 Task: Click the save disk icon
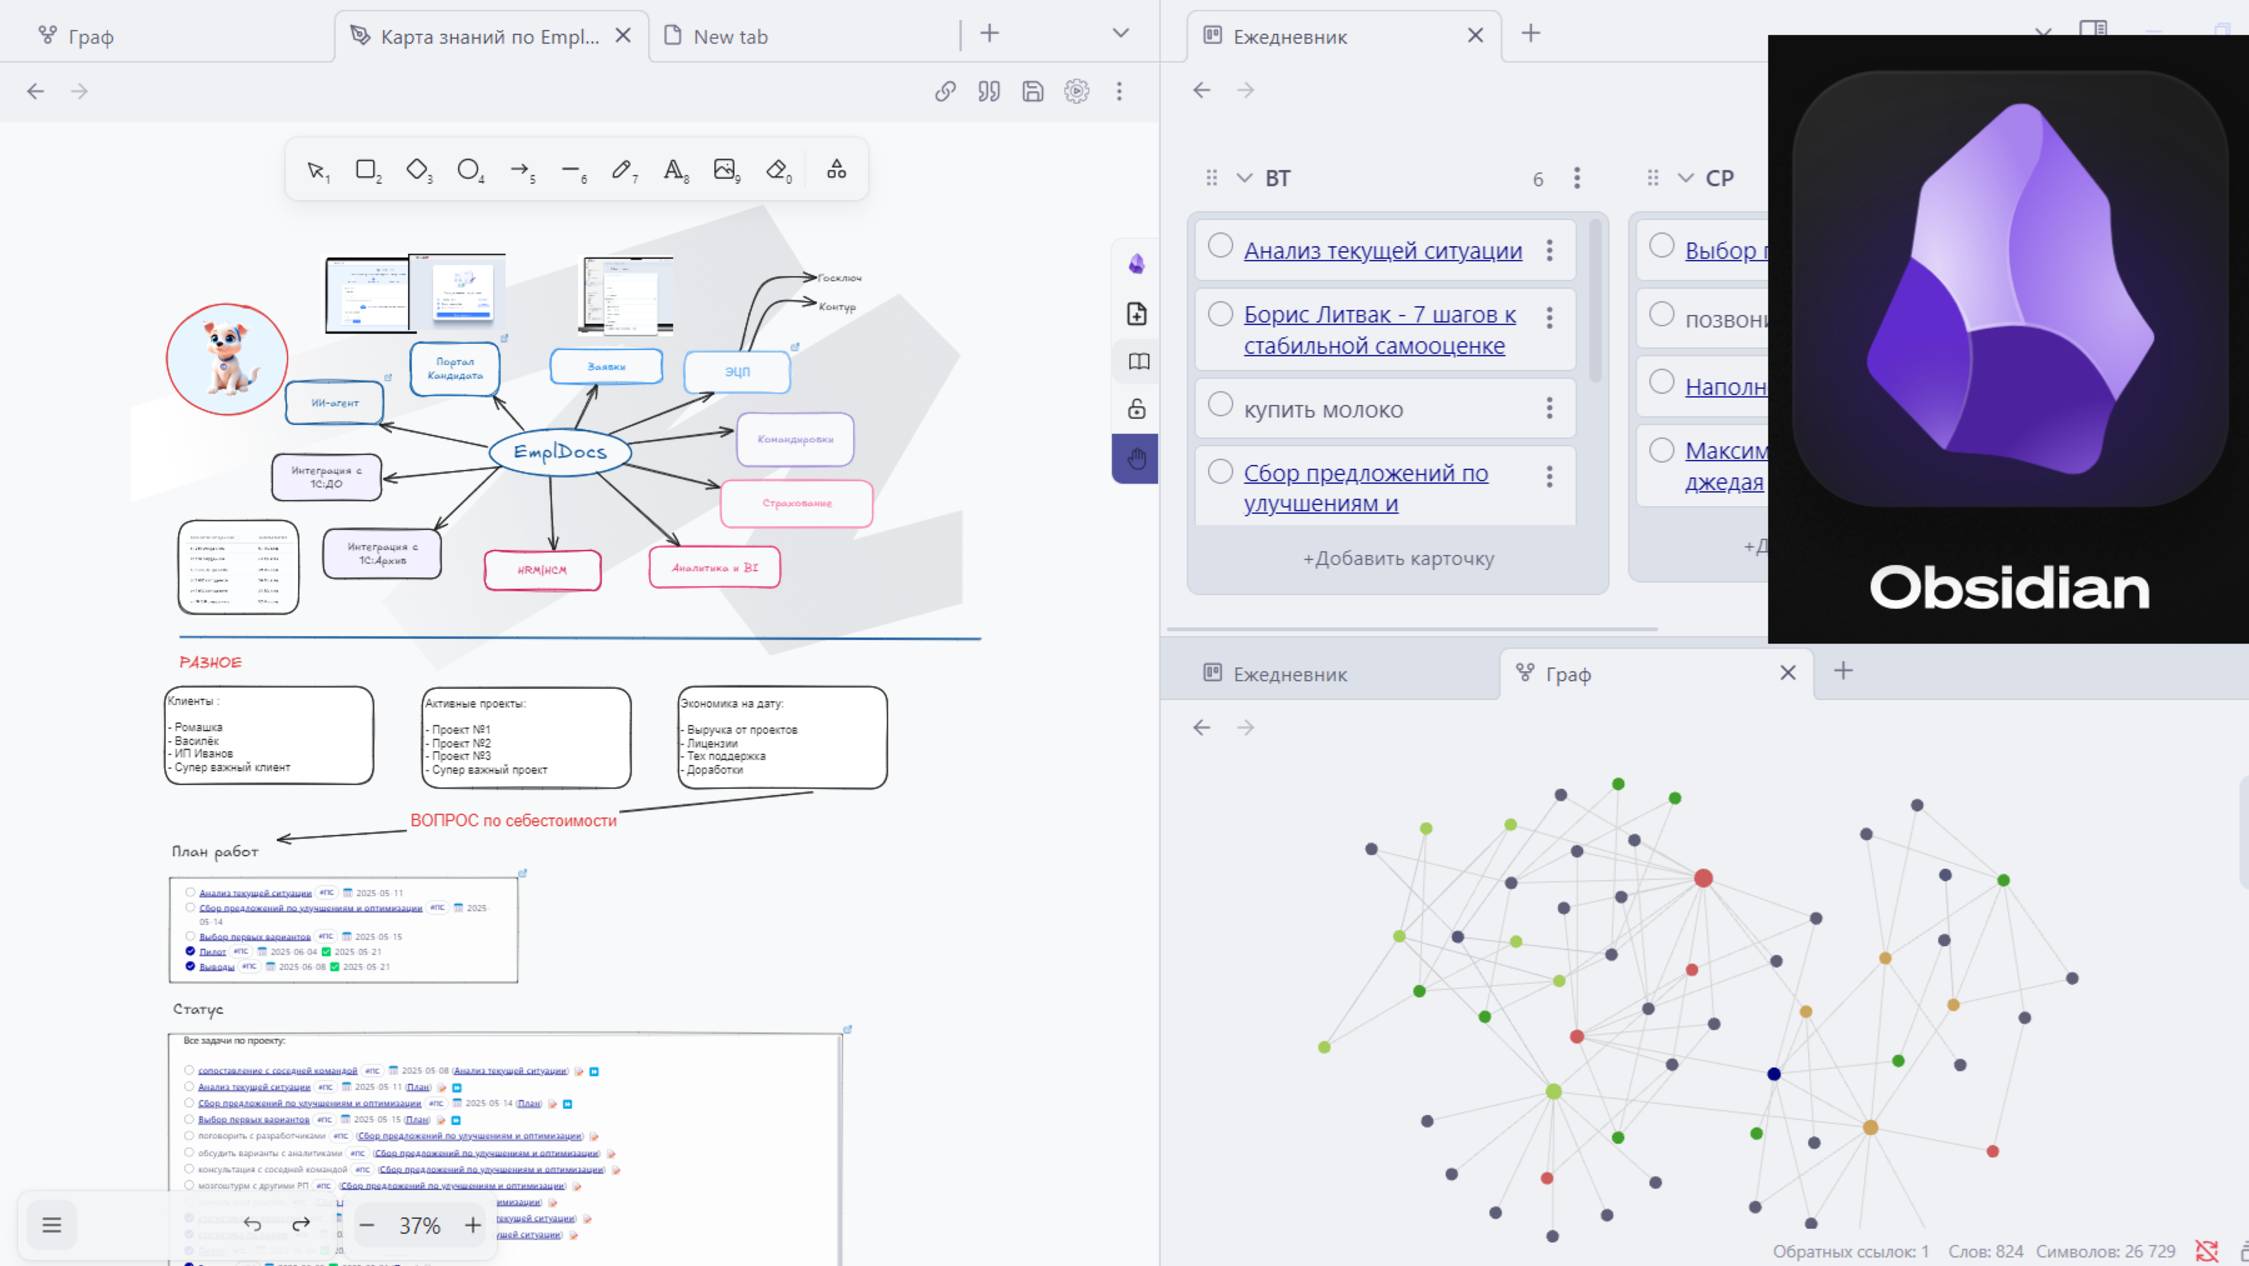[x=1033, y=91]
